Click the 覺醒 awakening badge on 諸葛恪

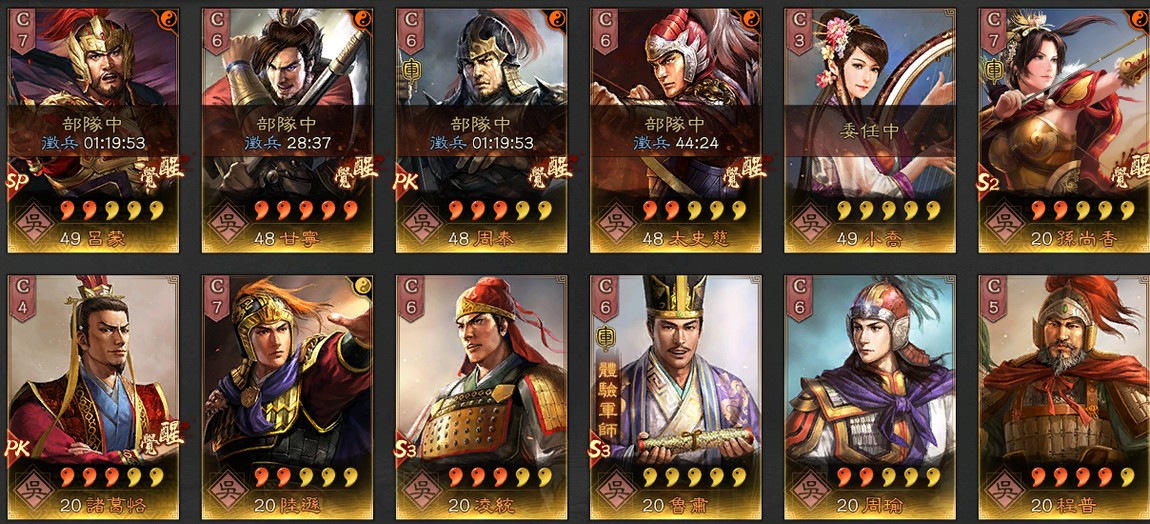[161, 434]
